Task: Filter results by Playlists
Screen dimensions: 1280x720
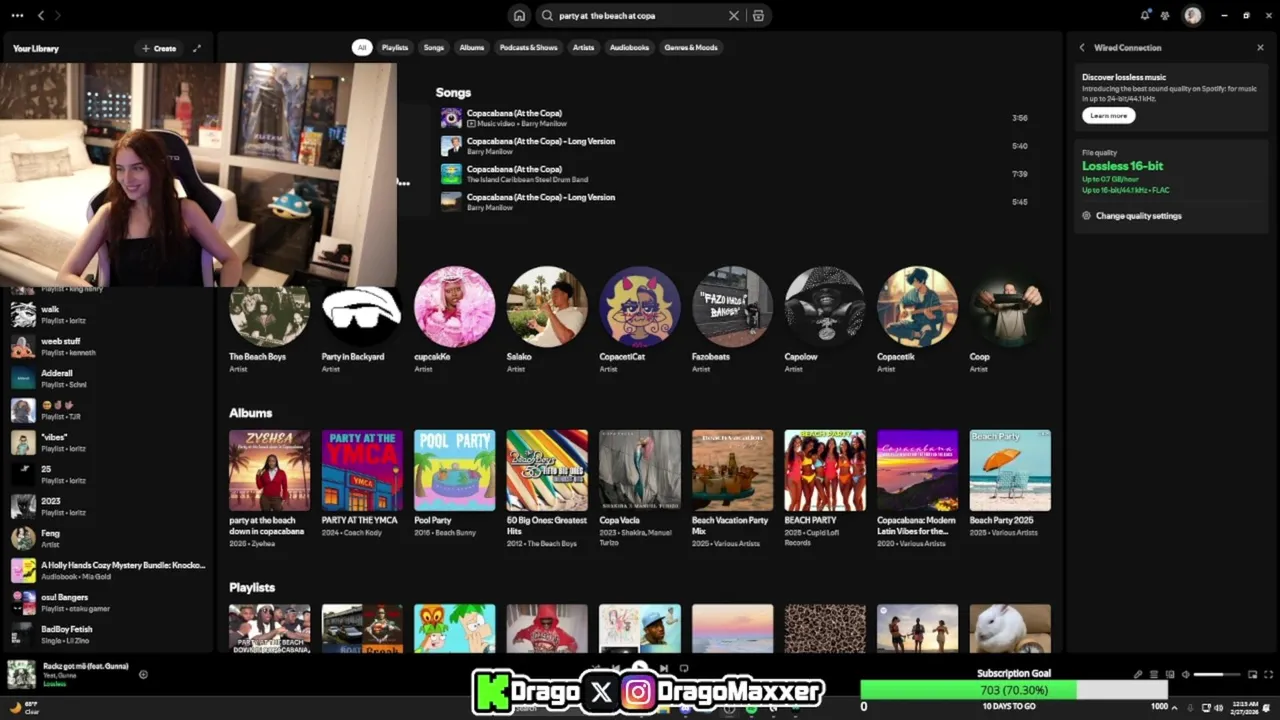Action: (x=395, y=47)
